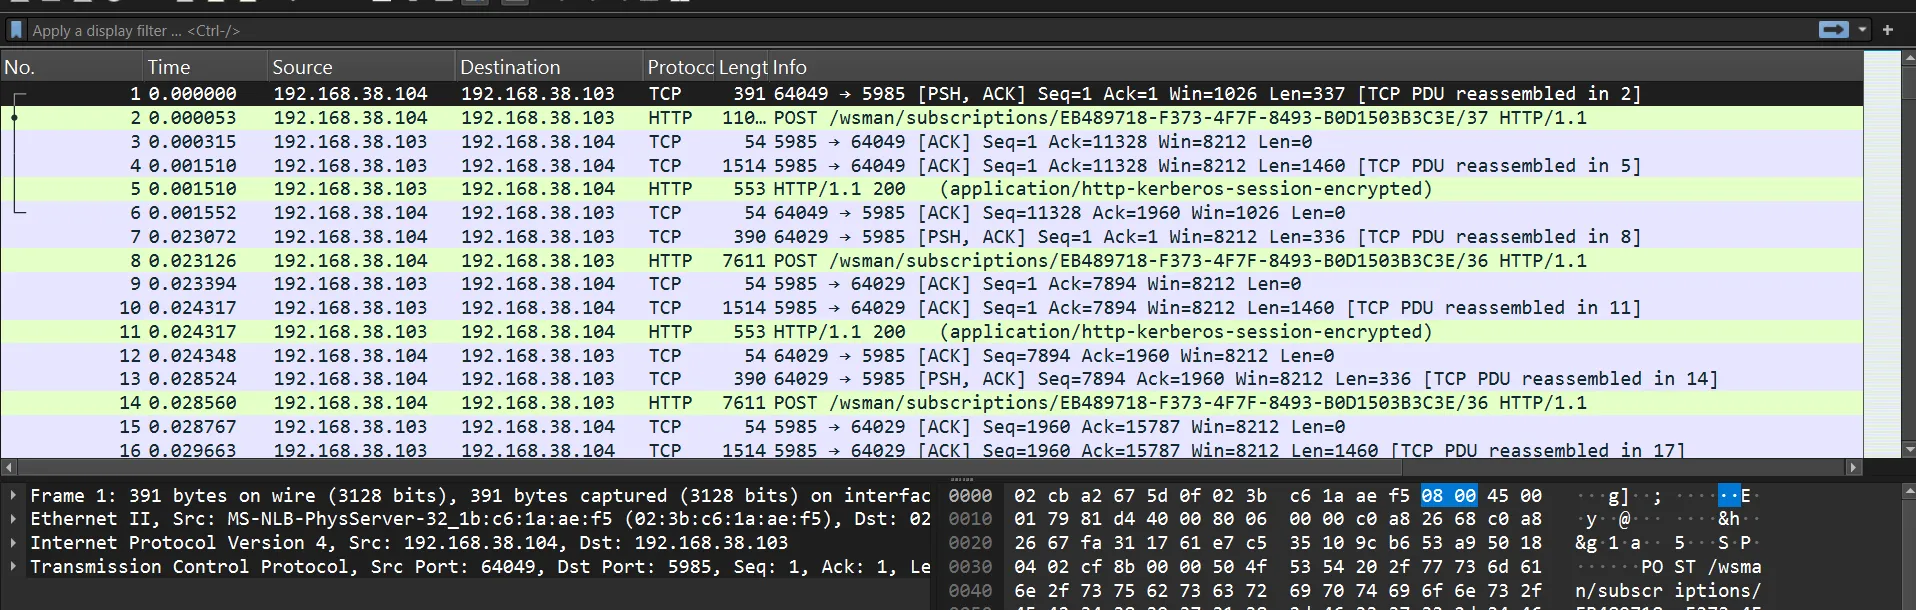Click the packet list minimap overview

[1881, 250]
